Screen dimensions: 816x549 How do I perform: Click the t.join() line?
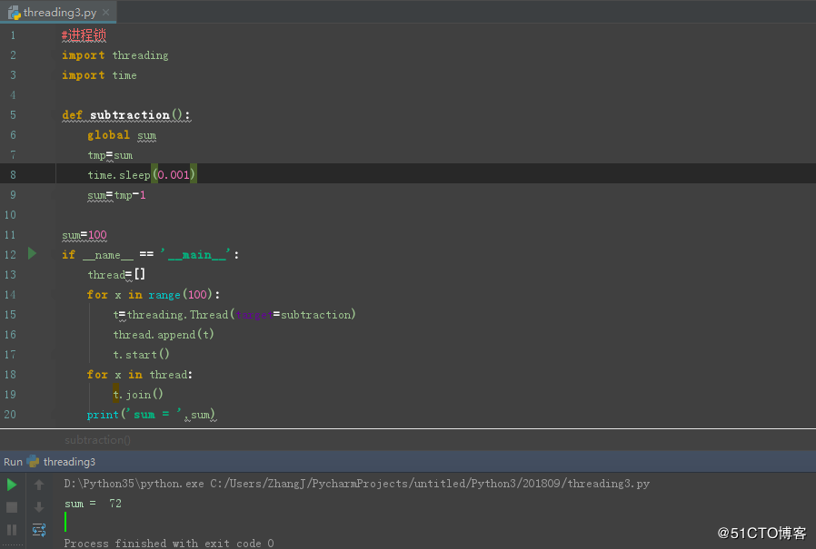pyautogui.click(x=138, y=394)
